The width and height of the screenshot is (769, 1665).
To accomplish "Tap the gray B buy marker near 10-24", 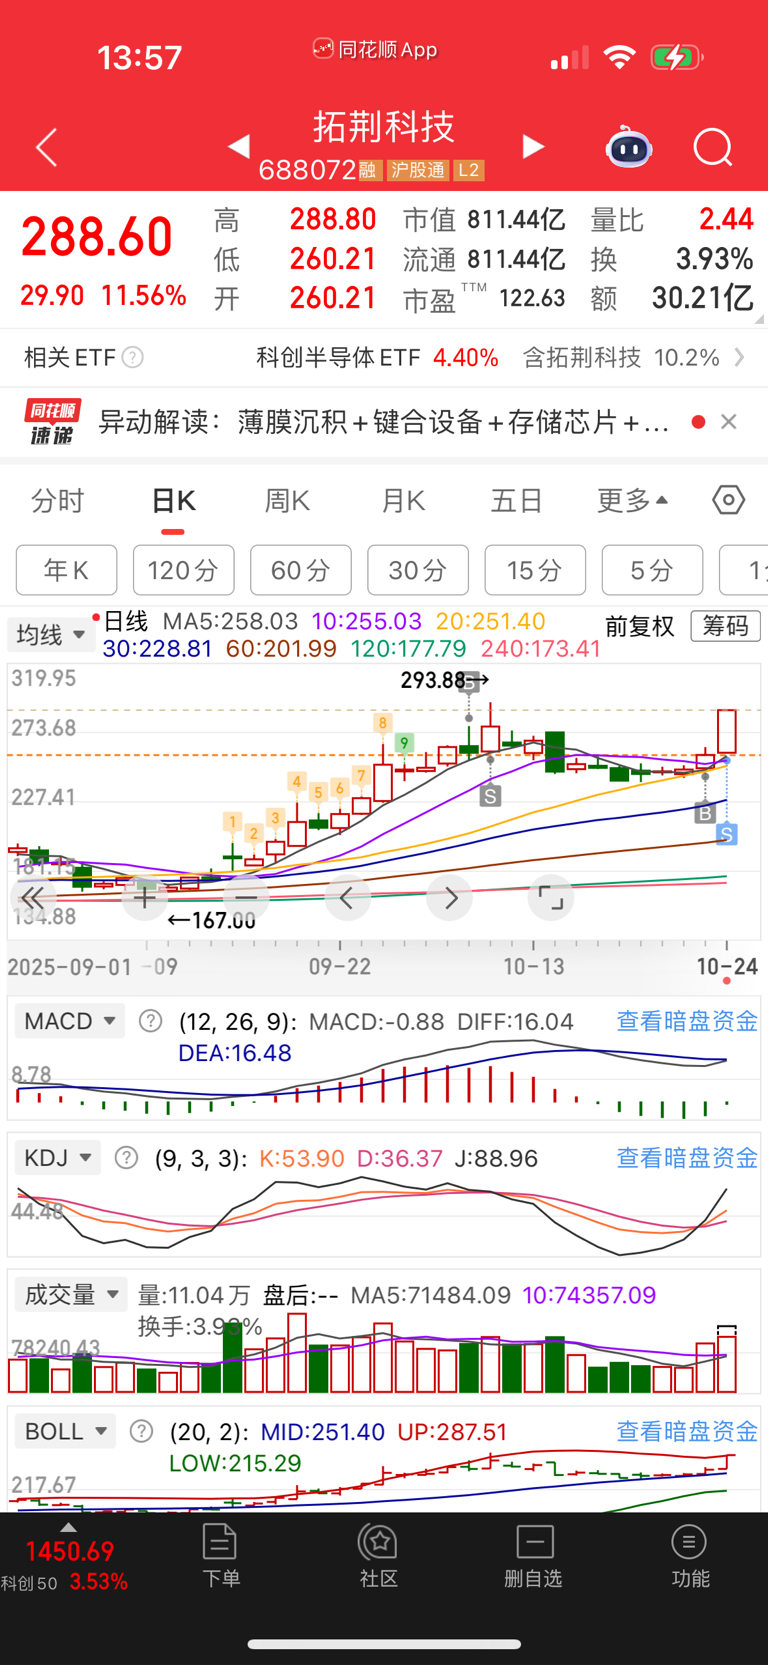I will [x=705, y=813].
